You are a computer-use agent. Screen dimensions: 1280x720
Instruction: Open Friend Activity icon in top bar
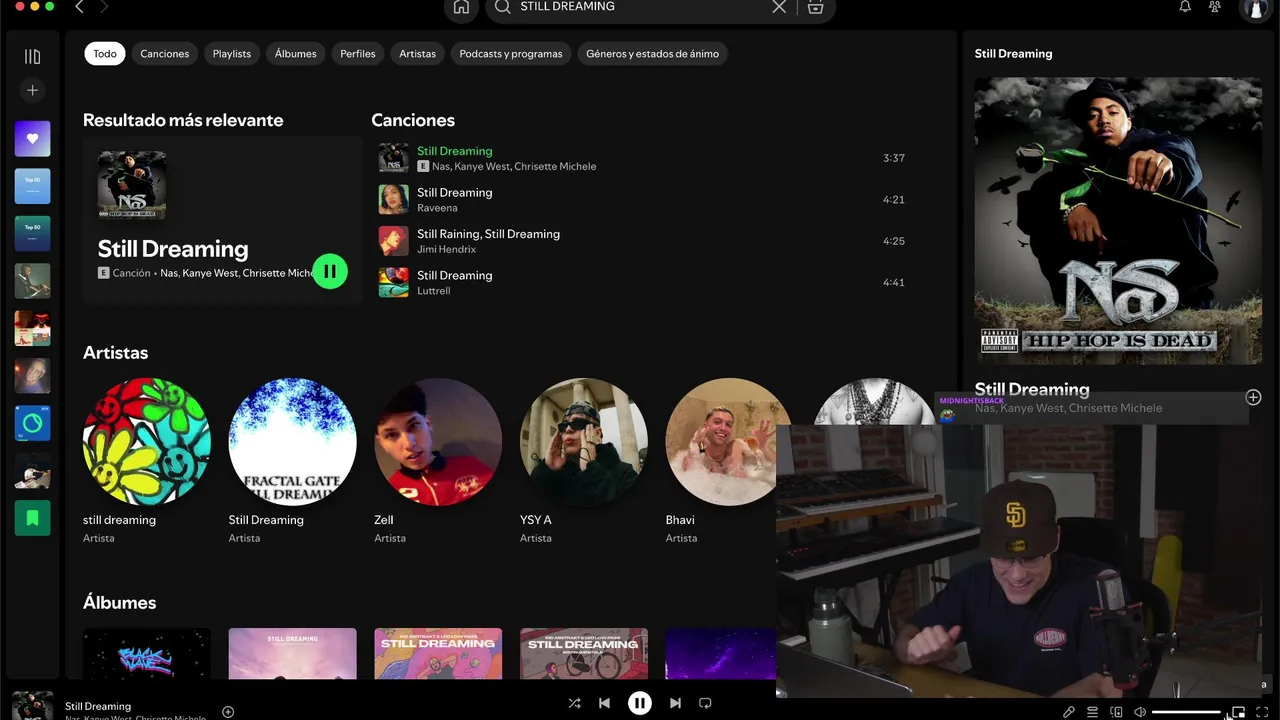[1215, 7]
